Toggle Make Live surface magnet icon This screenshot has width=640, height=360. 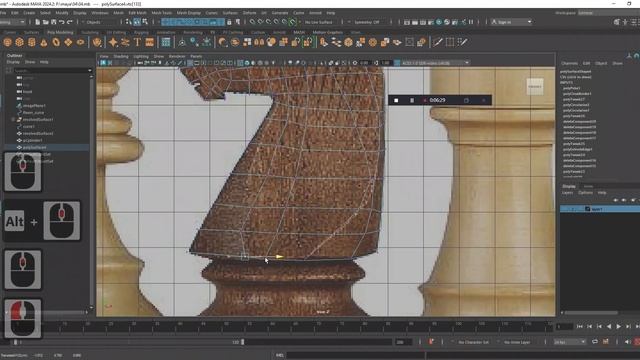293,22
